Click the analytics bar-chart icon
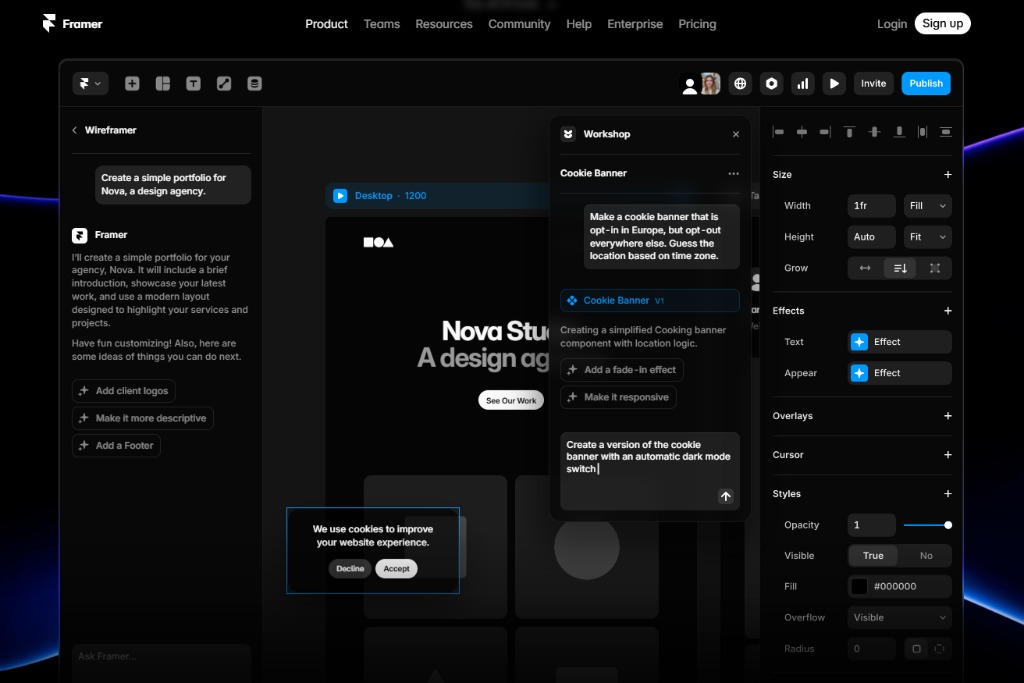1024x683 pixels. click(x=803, y=83)
